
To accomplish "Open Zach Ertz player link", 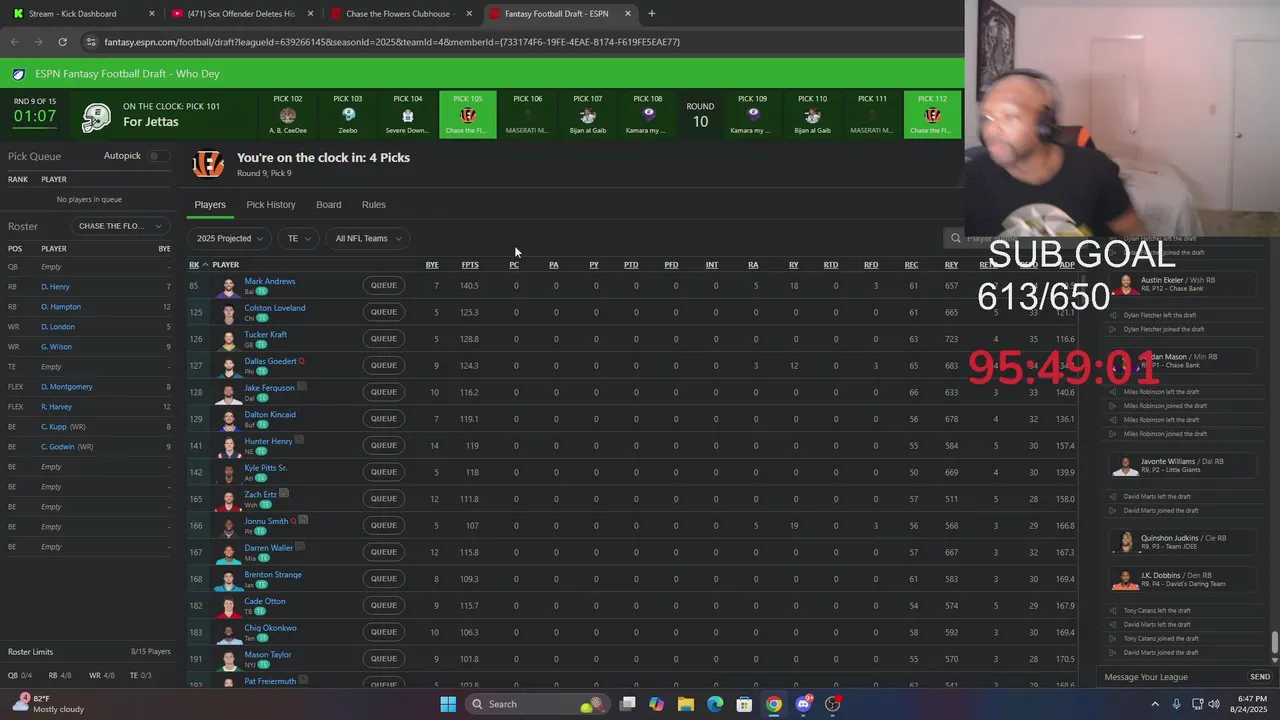I will pos(260,494).
